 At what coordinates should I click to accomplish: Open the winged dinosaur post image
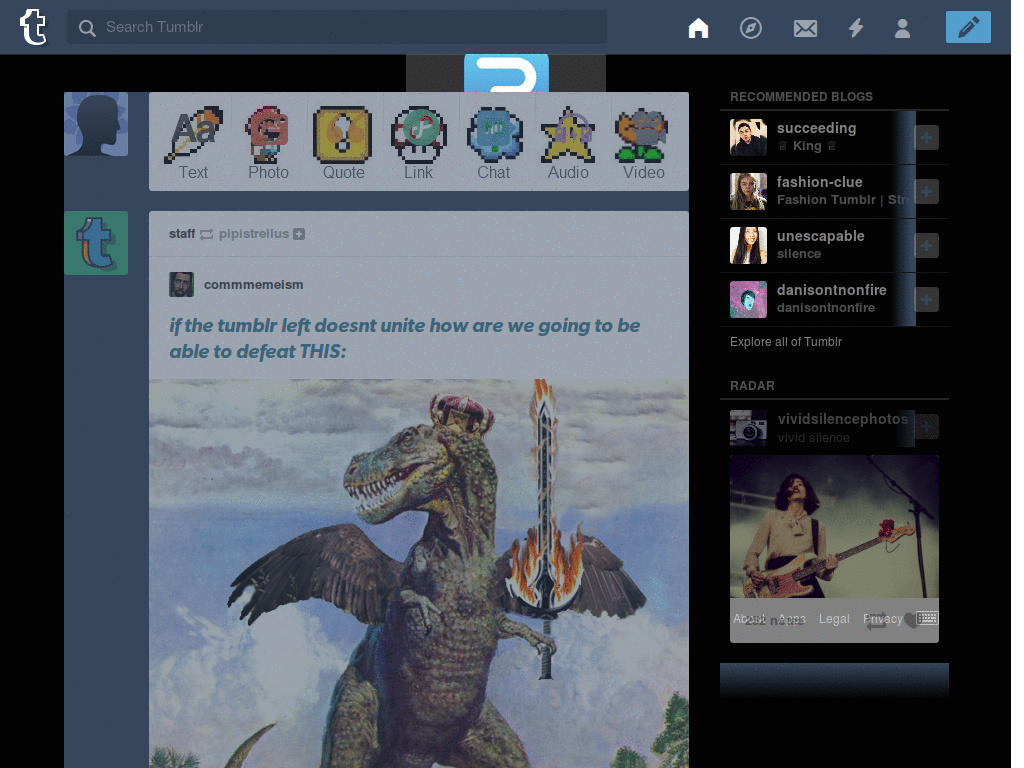pos(419,573)
